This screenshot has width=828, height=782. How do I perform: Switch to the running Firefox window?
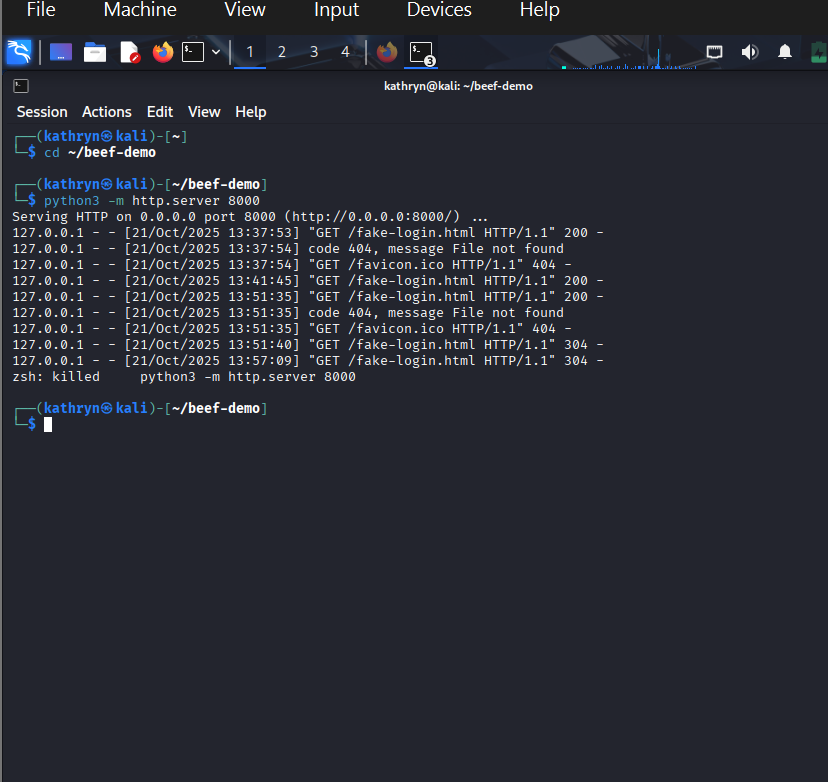[x=386, y=52]
